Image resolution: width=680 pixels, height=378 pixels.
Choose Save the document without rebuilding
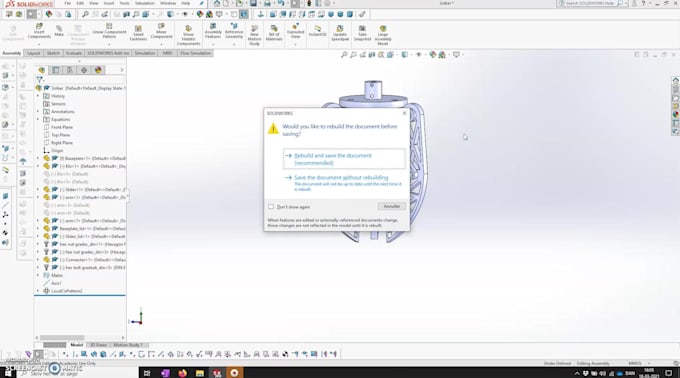(x=343, y=183)
